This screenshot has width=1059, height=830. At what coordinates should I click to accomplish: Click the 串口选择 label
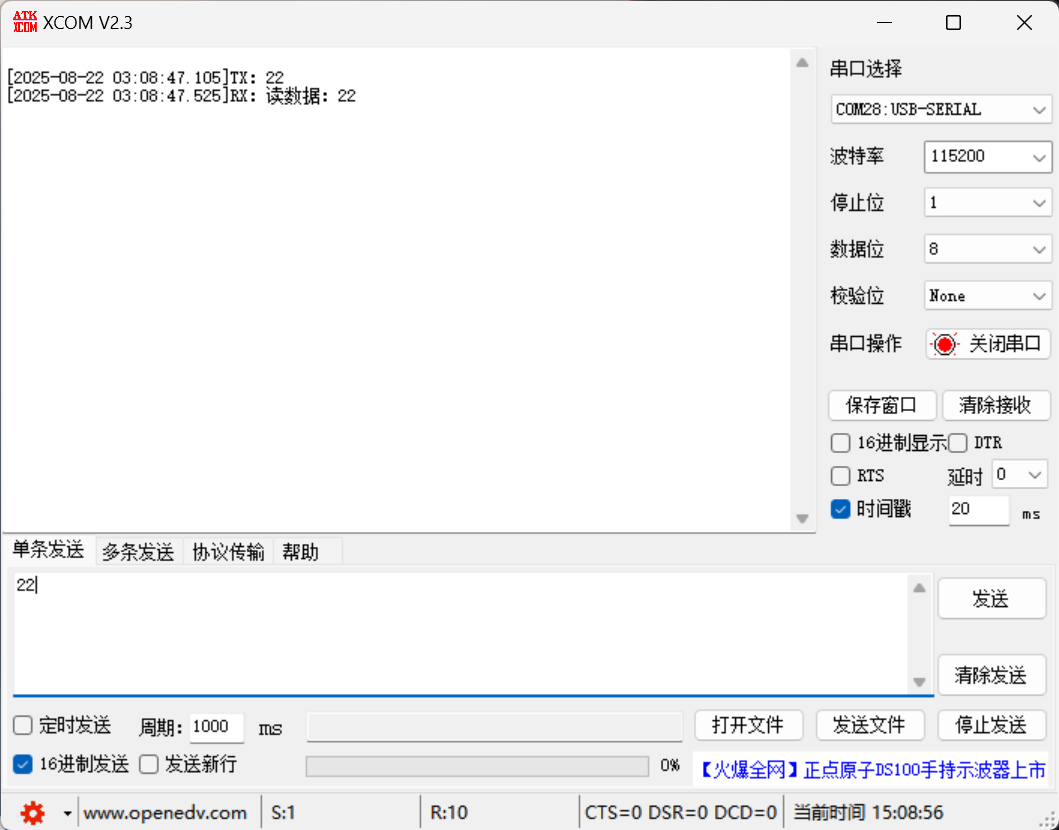866,69
